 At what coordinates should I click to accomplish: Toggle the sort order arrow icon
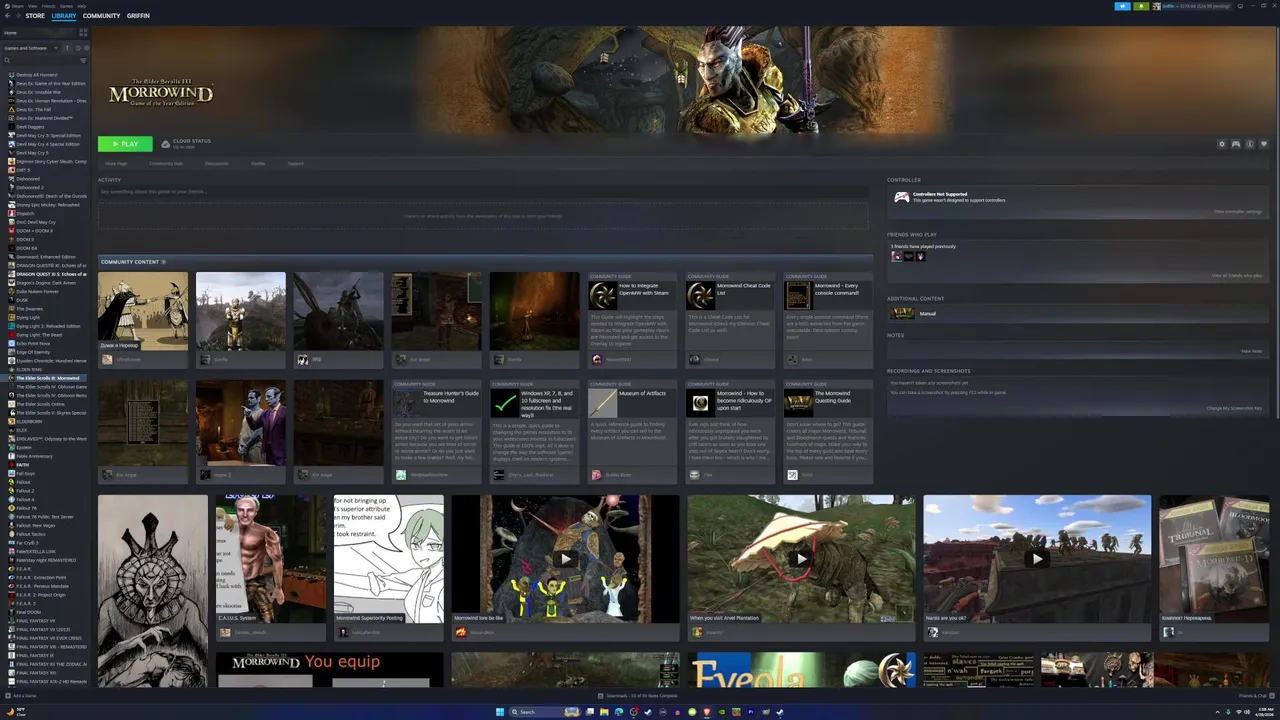[x=67, y=48]
